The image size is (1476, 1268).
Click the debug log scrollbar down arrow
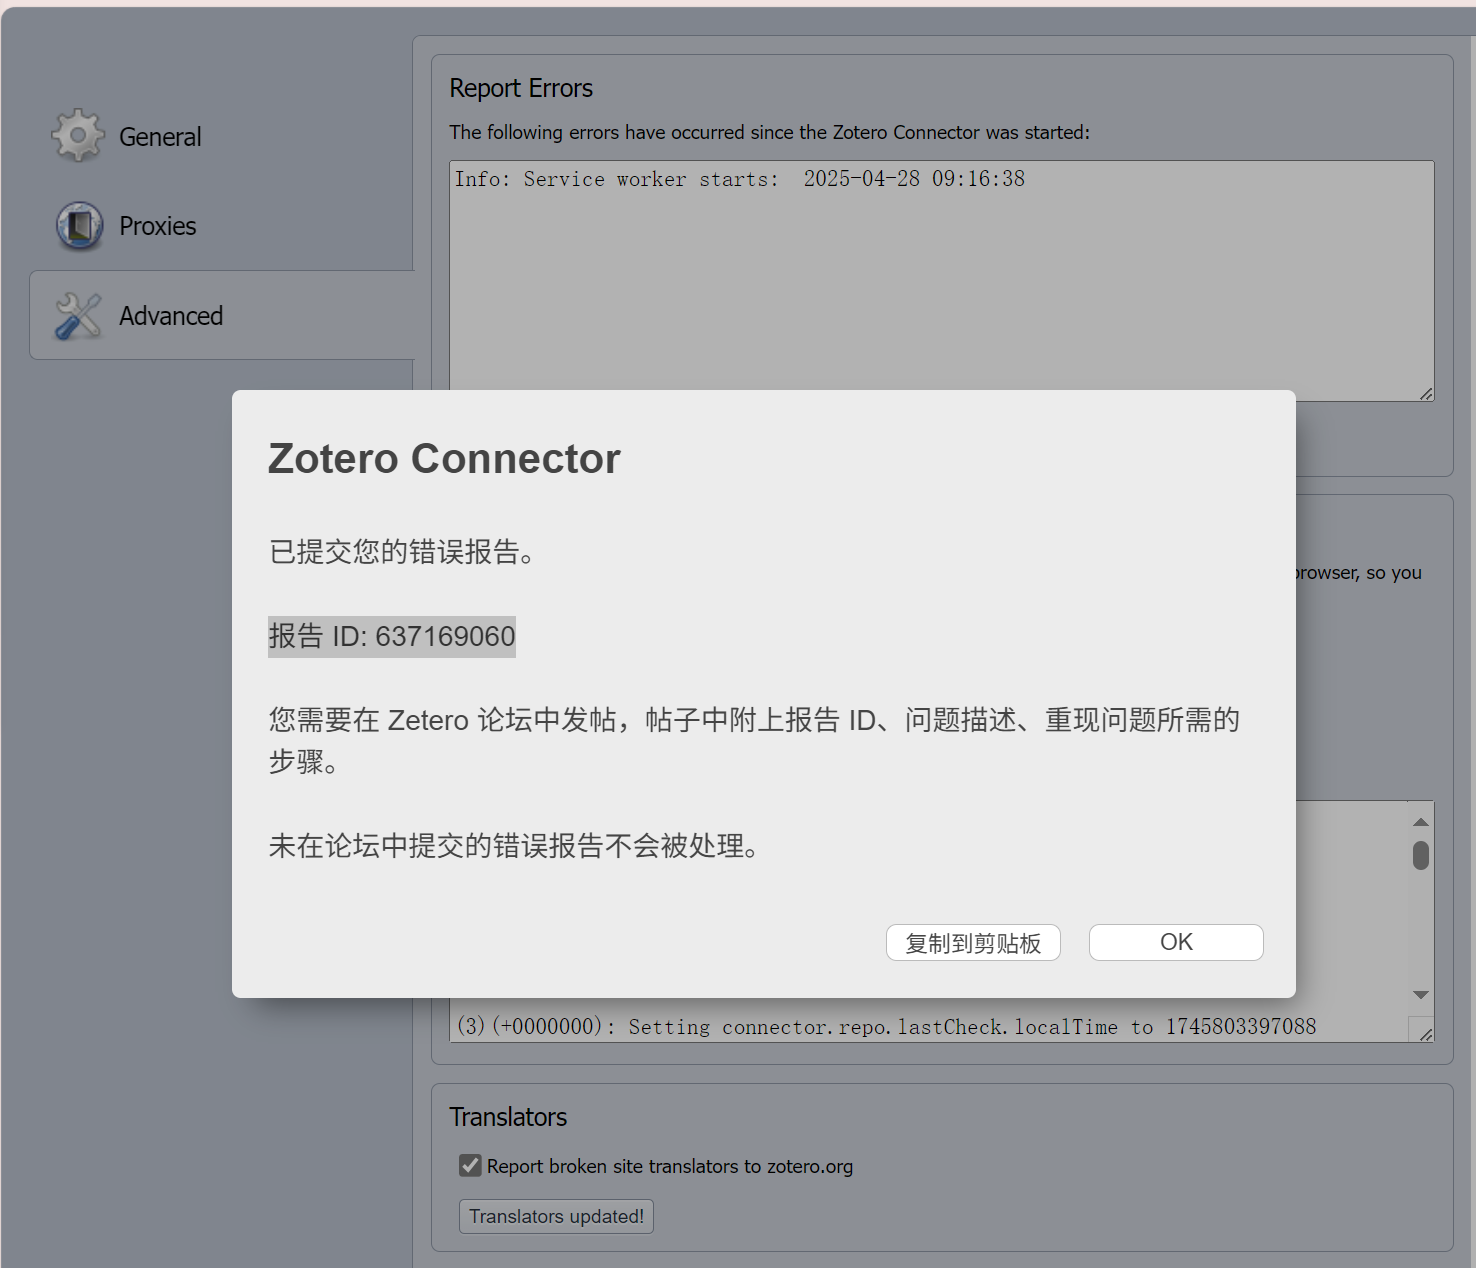click(1421, 995)
